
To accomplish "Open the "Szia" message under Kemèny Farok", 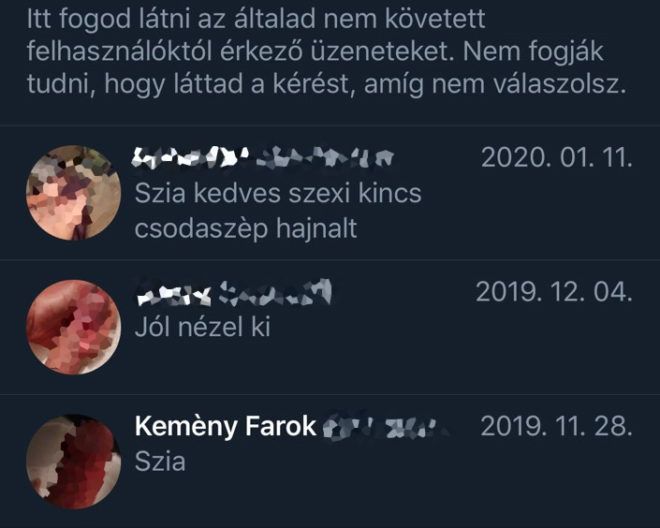I will (160, 462).
